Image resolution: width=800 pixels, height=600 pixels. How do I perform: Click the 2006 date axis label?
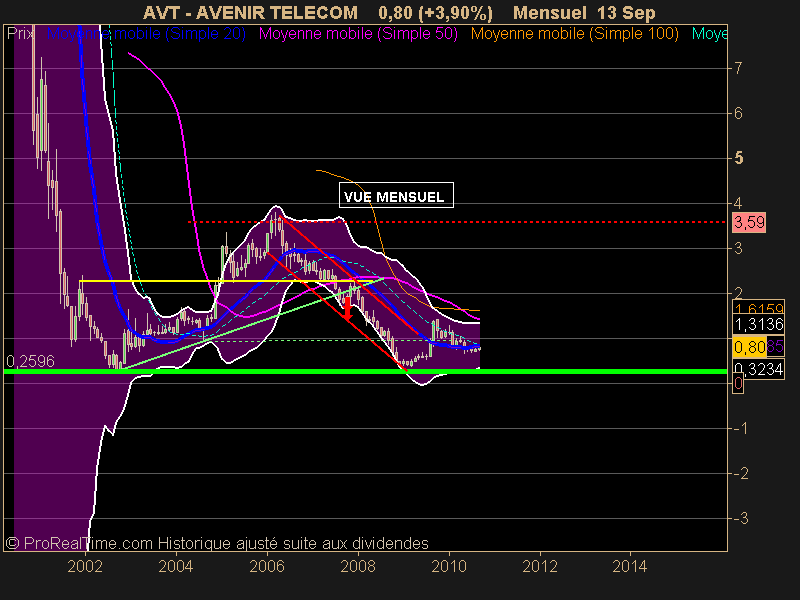click(267, 566)
